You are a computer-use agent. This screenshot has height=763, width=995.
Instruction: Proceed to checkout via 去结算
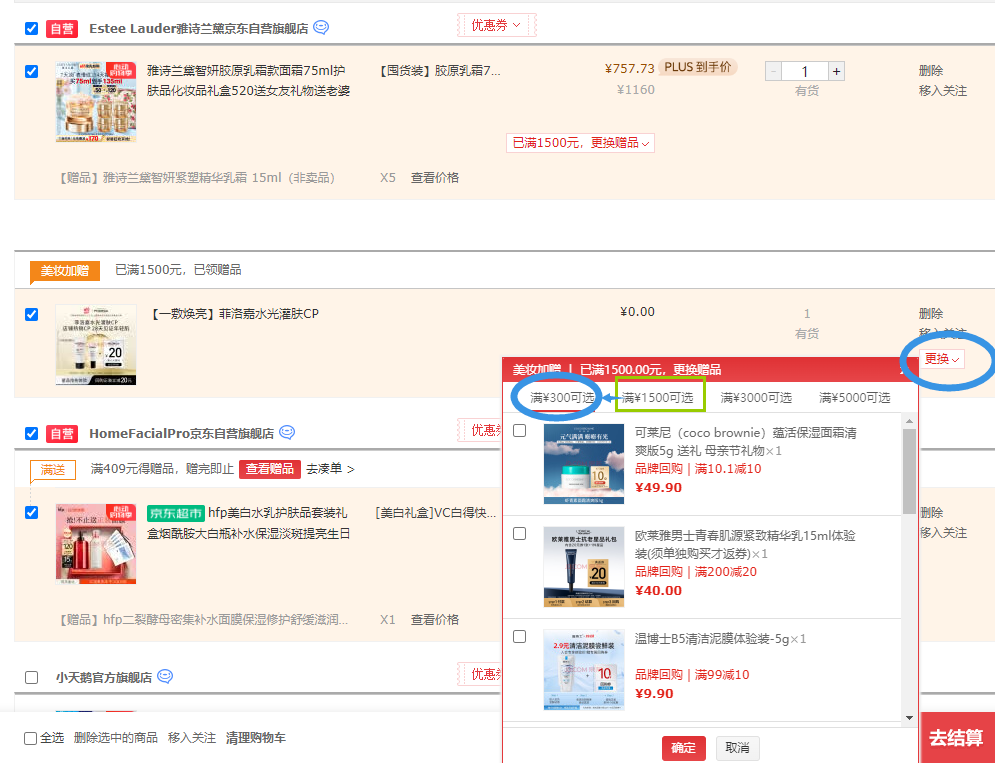click(x=957, y=738)
